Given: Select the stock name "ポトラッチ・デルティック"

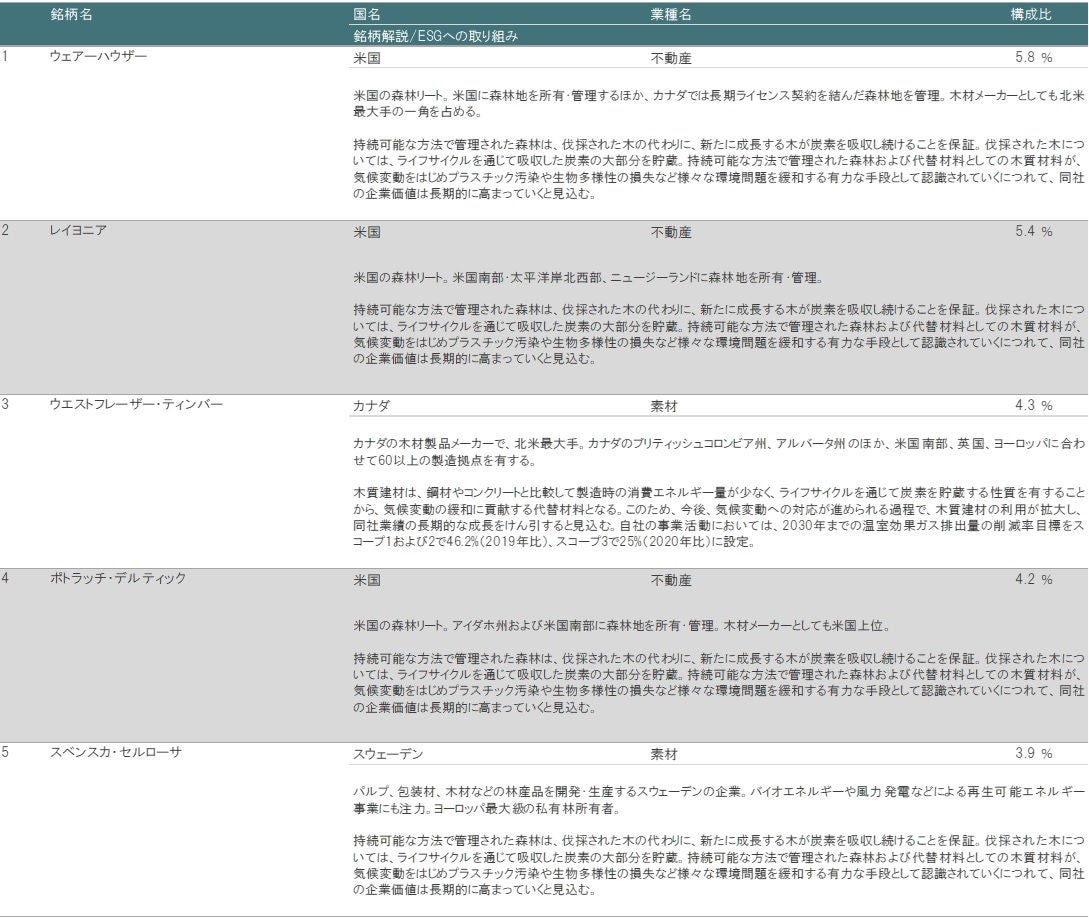Looking at the screenshot, I should click(118, 578).
